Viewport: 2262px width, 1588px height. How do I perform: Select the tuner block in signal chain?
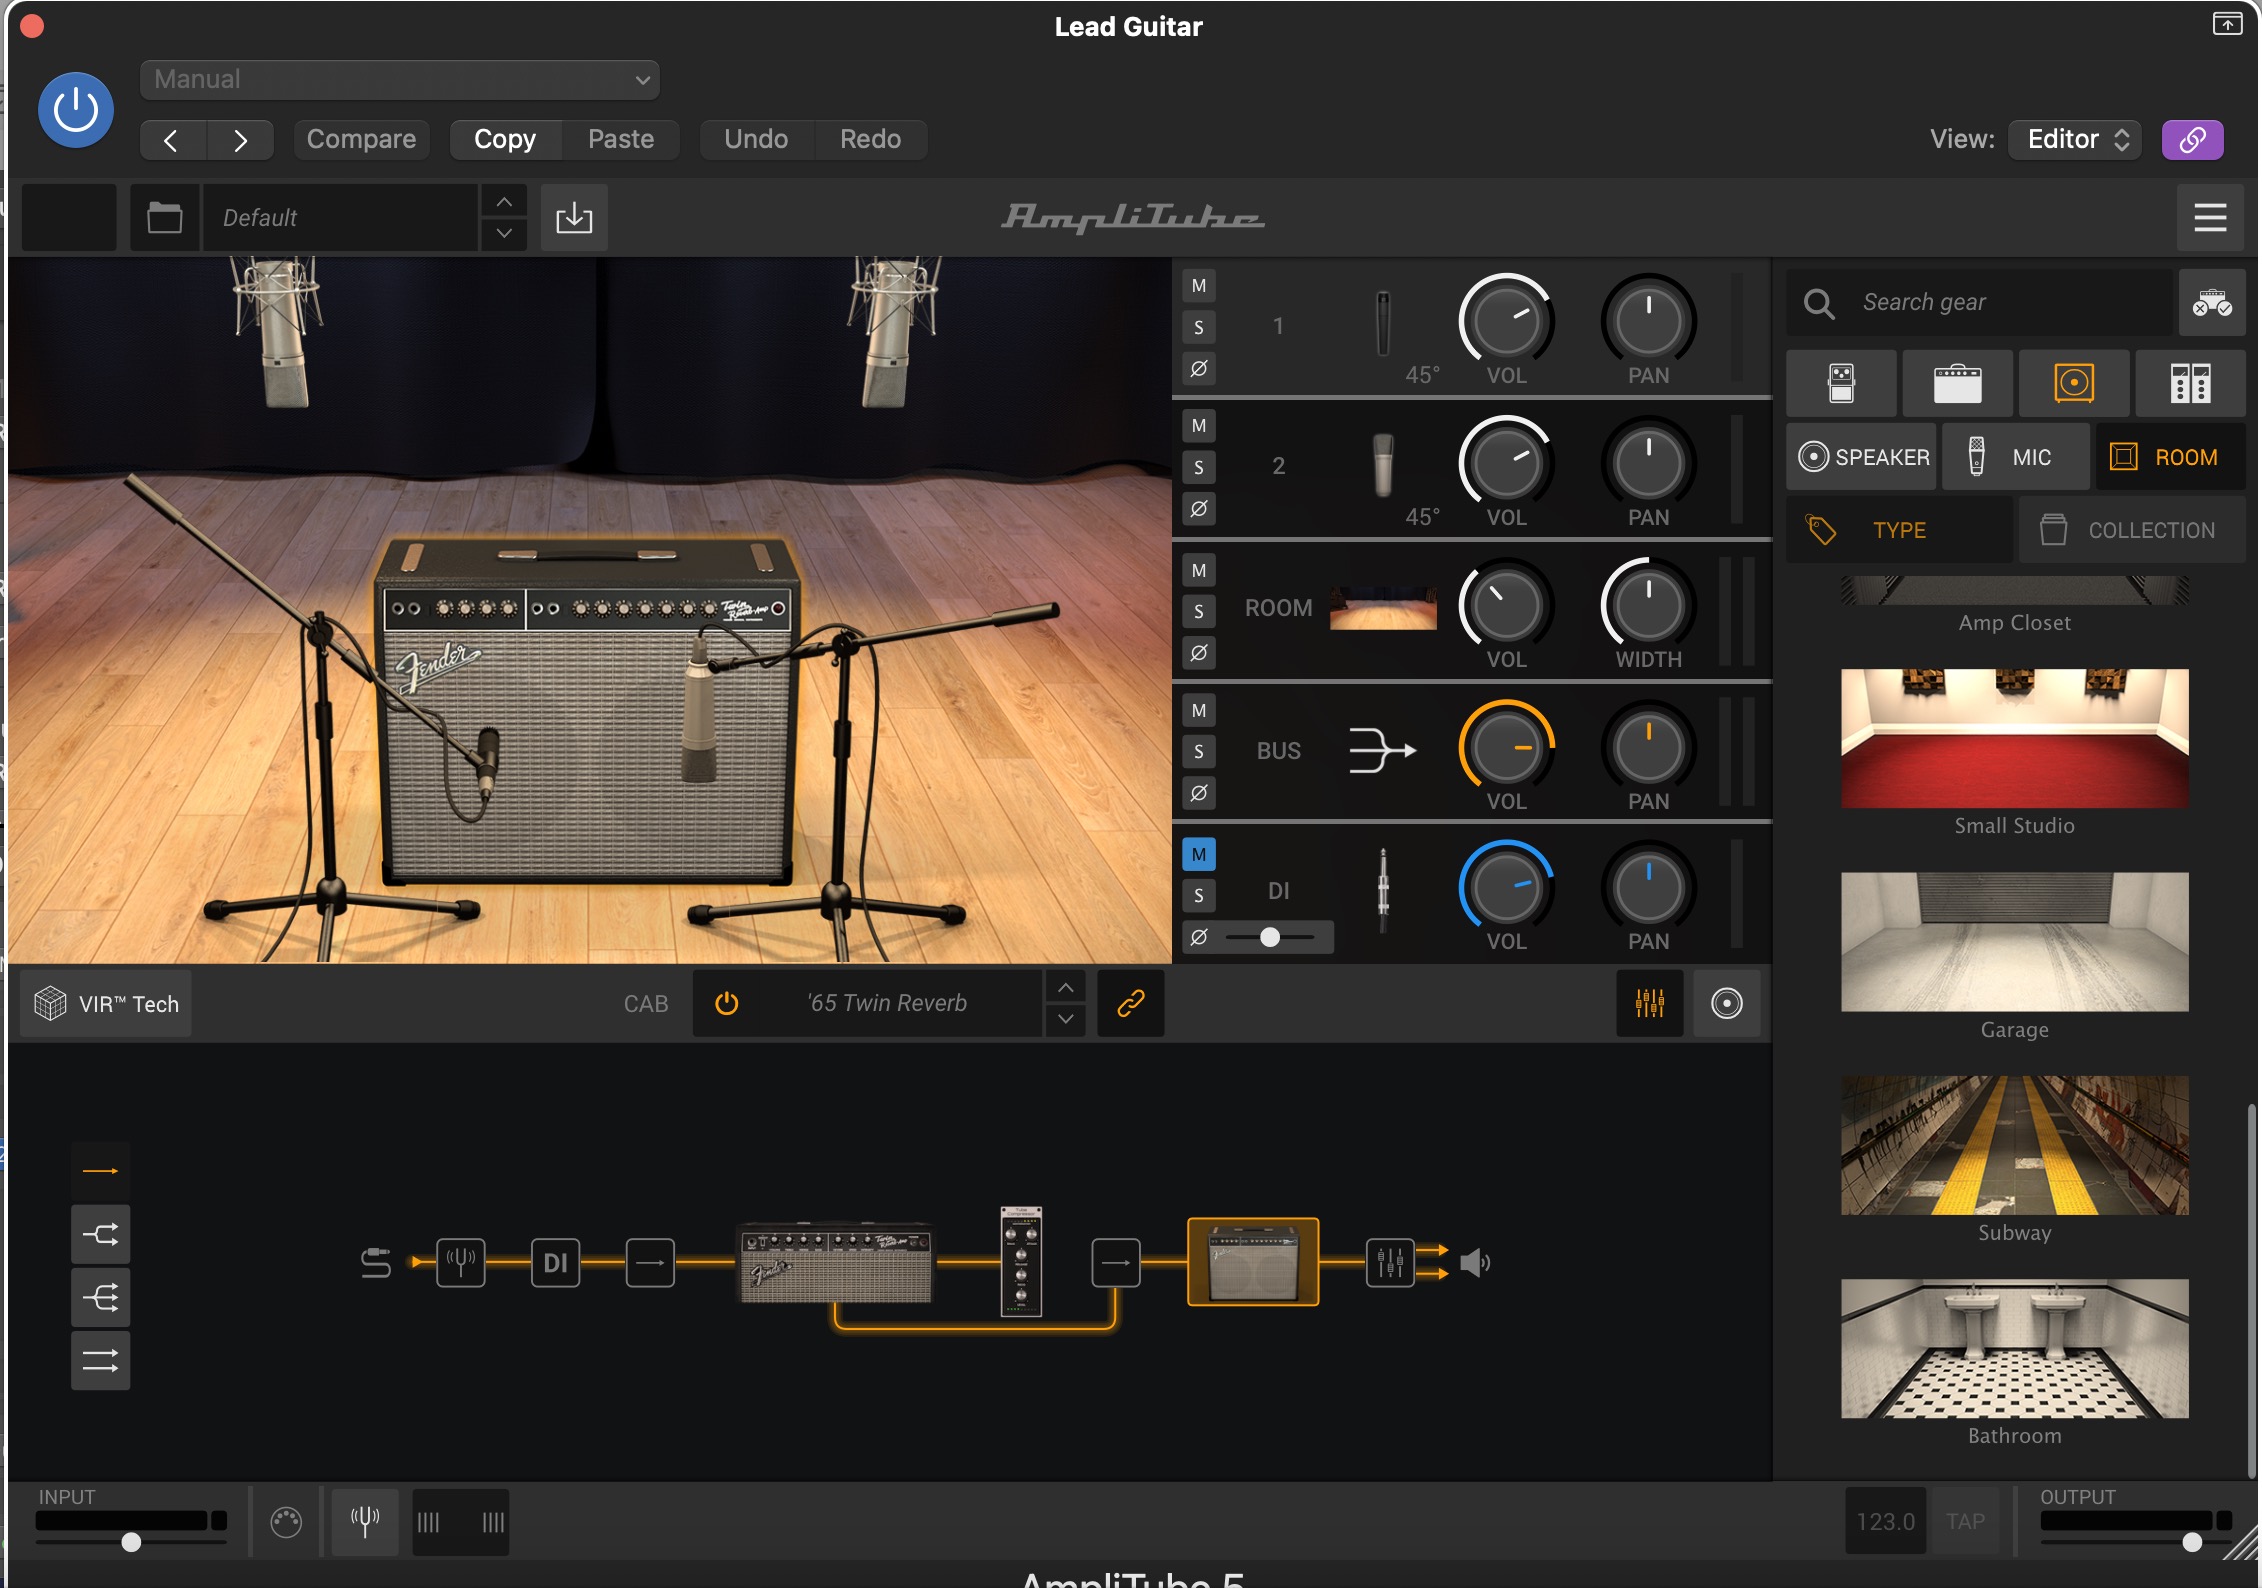(461, 1262)
